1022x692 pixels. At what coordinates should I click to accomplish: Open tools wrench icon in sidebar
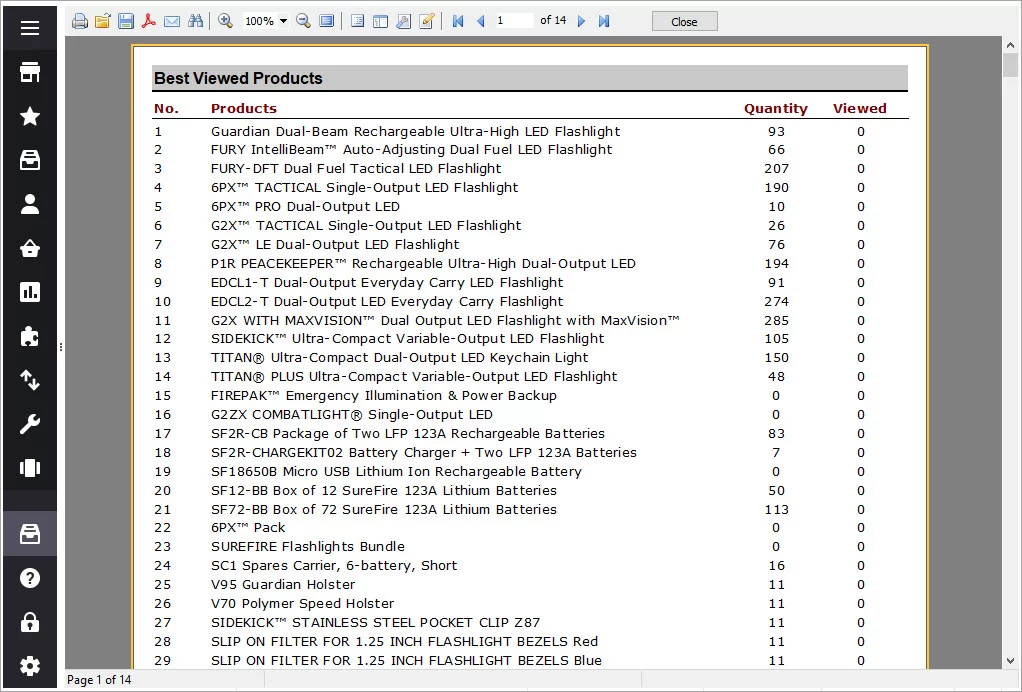[30, 424]
